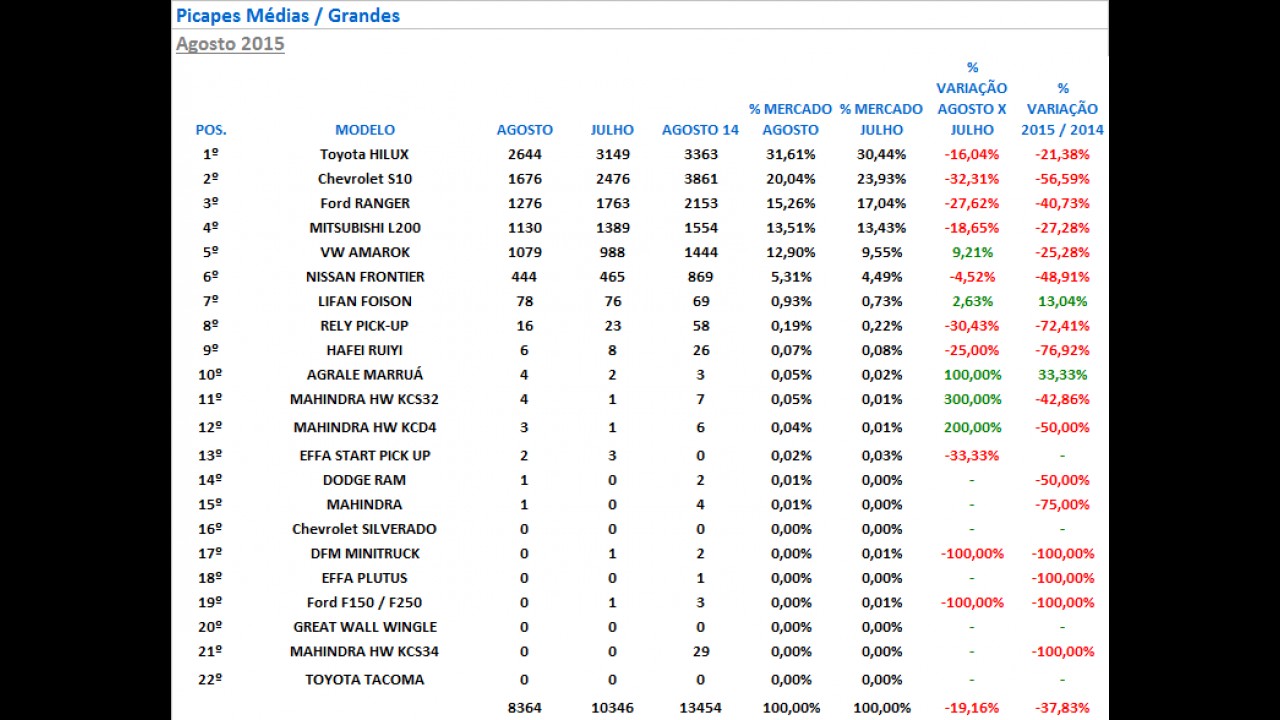Click the total yearly variation '-37,83%'
The image size is (1280, 720).
1063,707
